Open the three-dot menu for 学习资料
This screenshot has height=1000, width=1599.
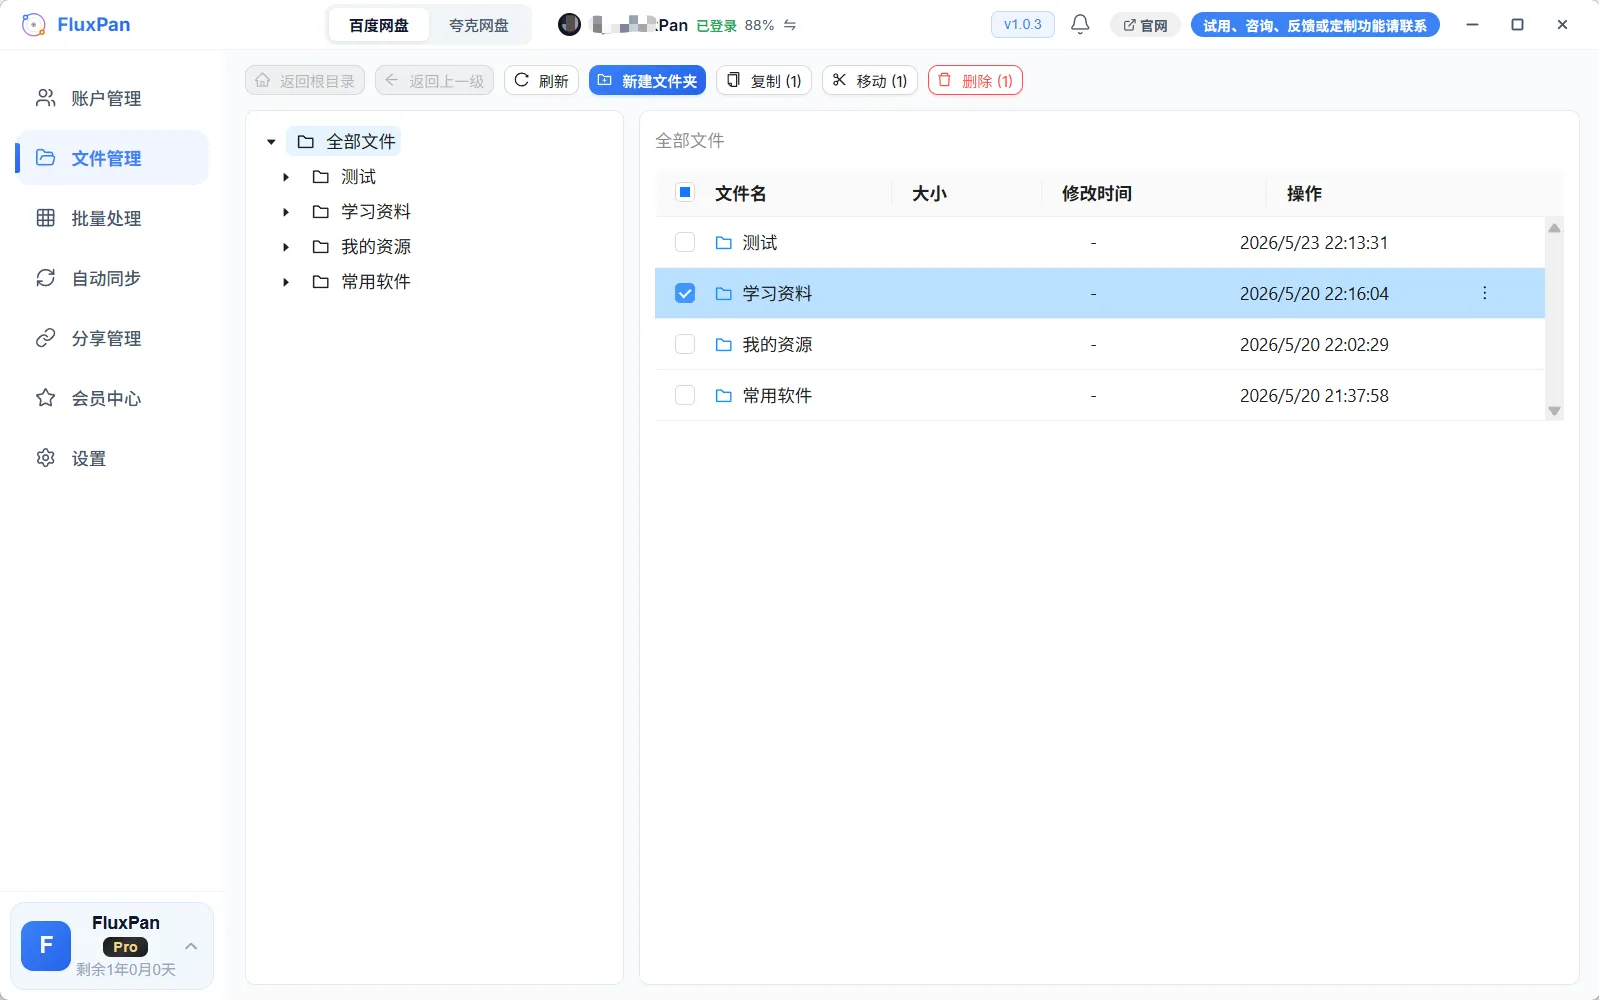coord(1485,293)
